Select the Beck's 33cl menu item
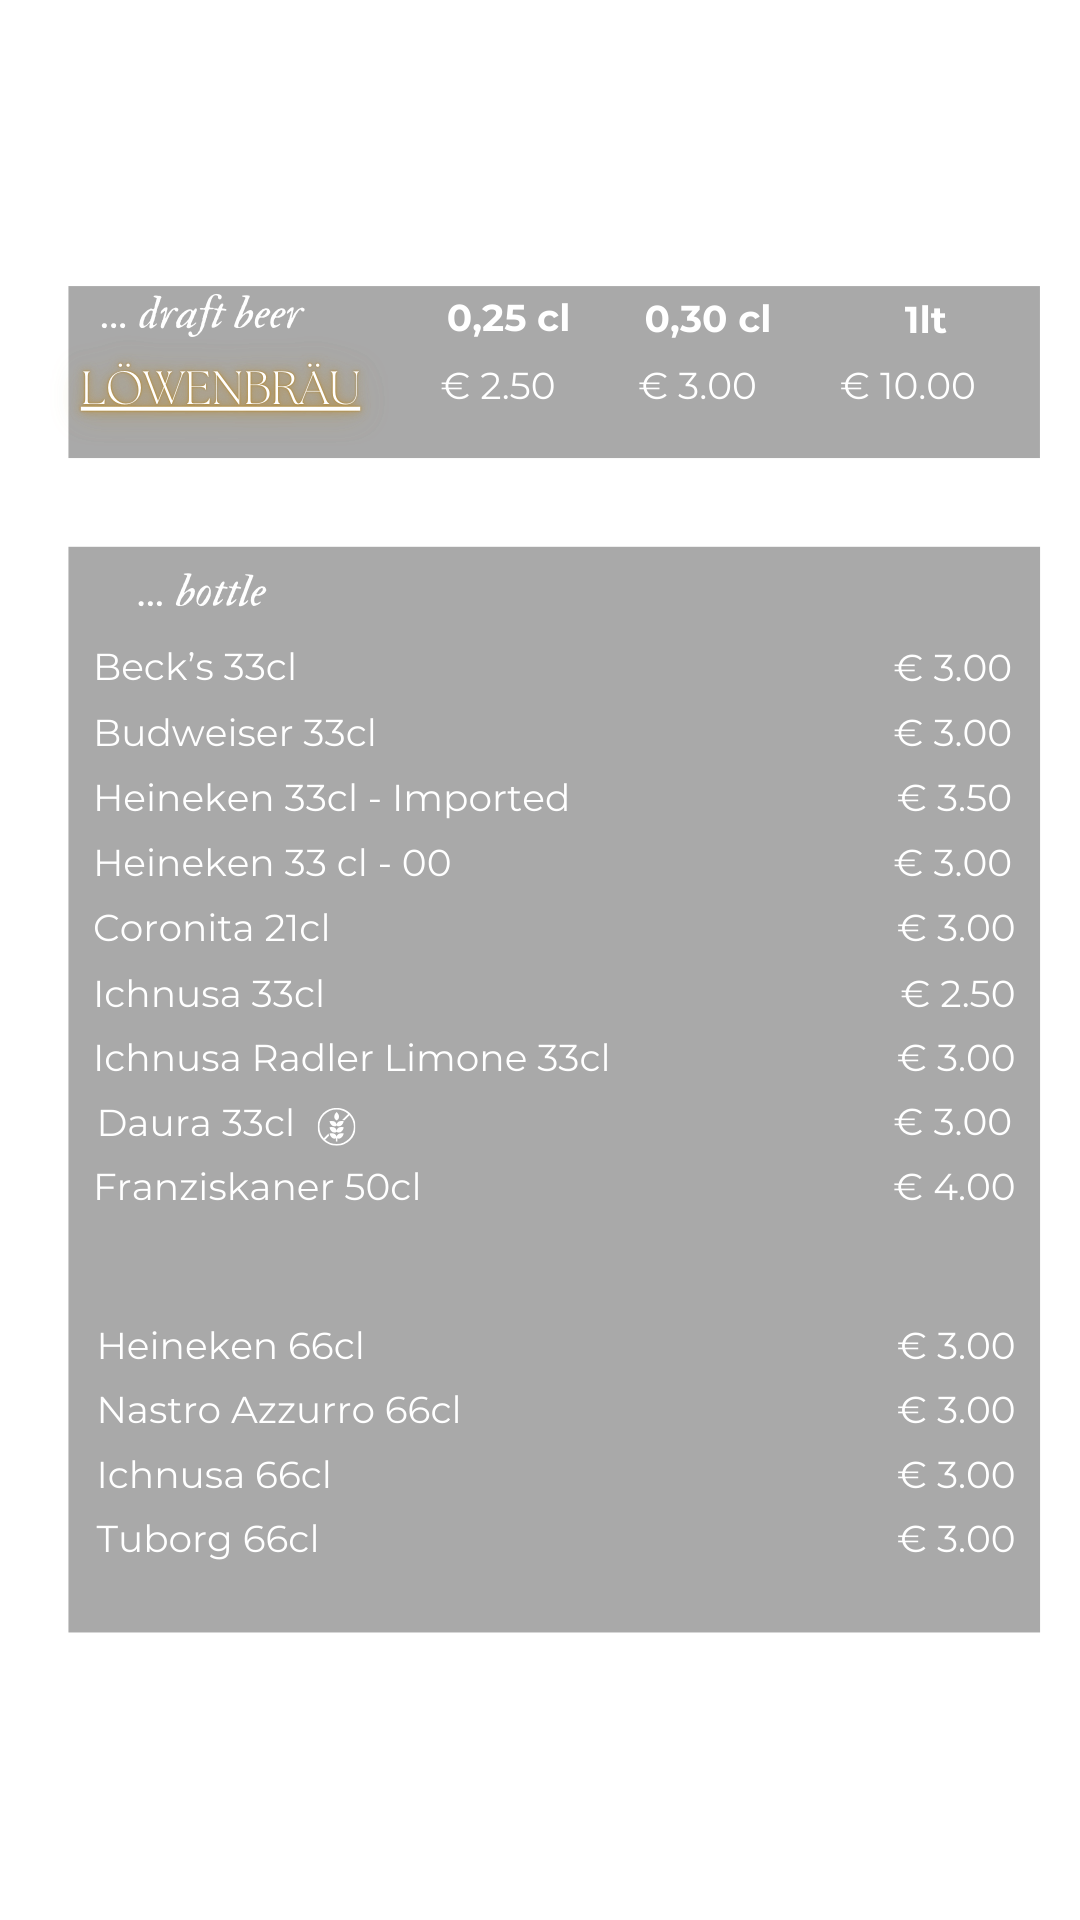The width and height of the screenshot is (1080, 1920). point(195,667)
